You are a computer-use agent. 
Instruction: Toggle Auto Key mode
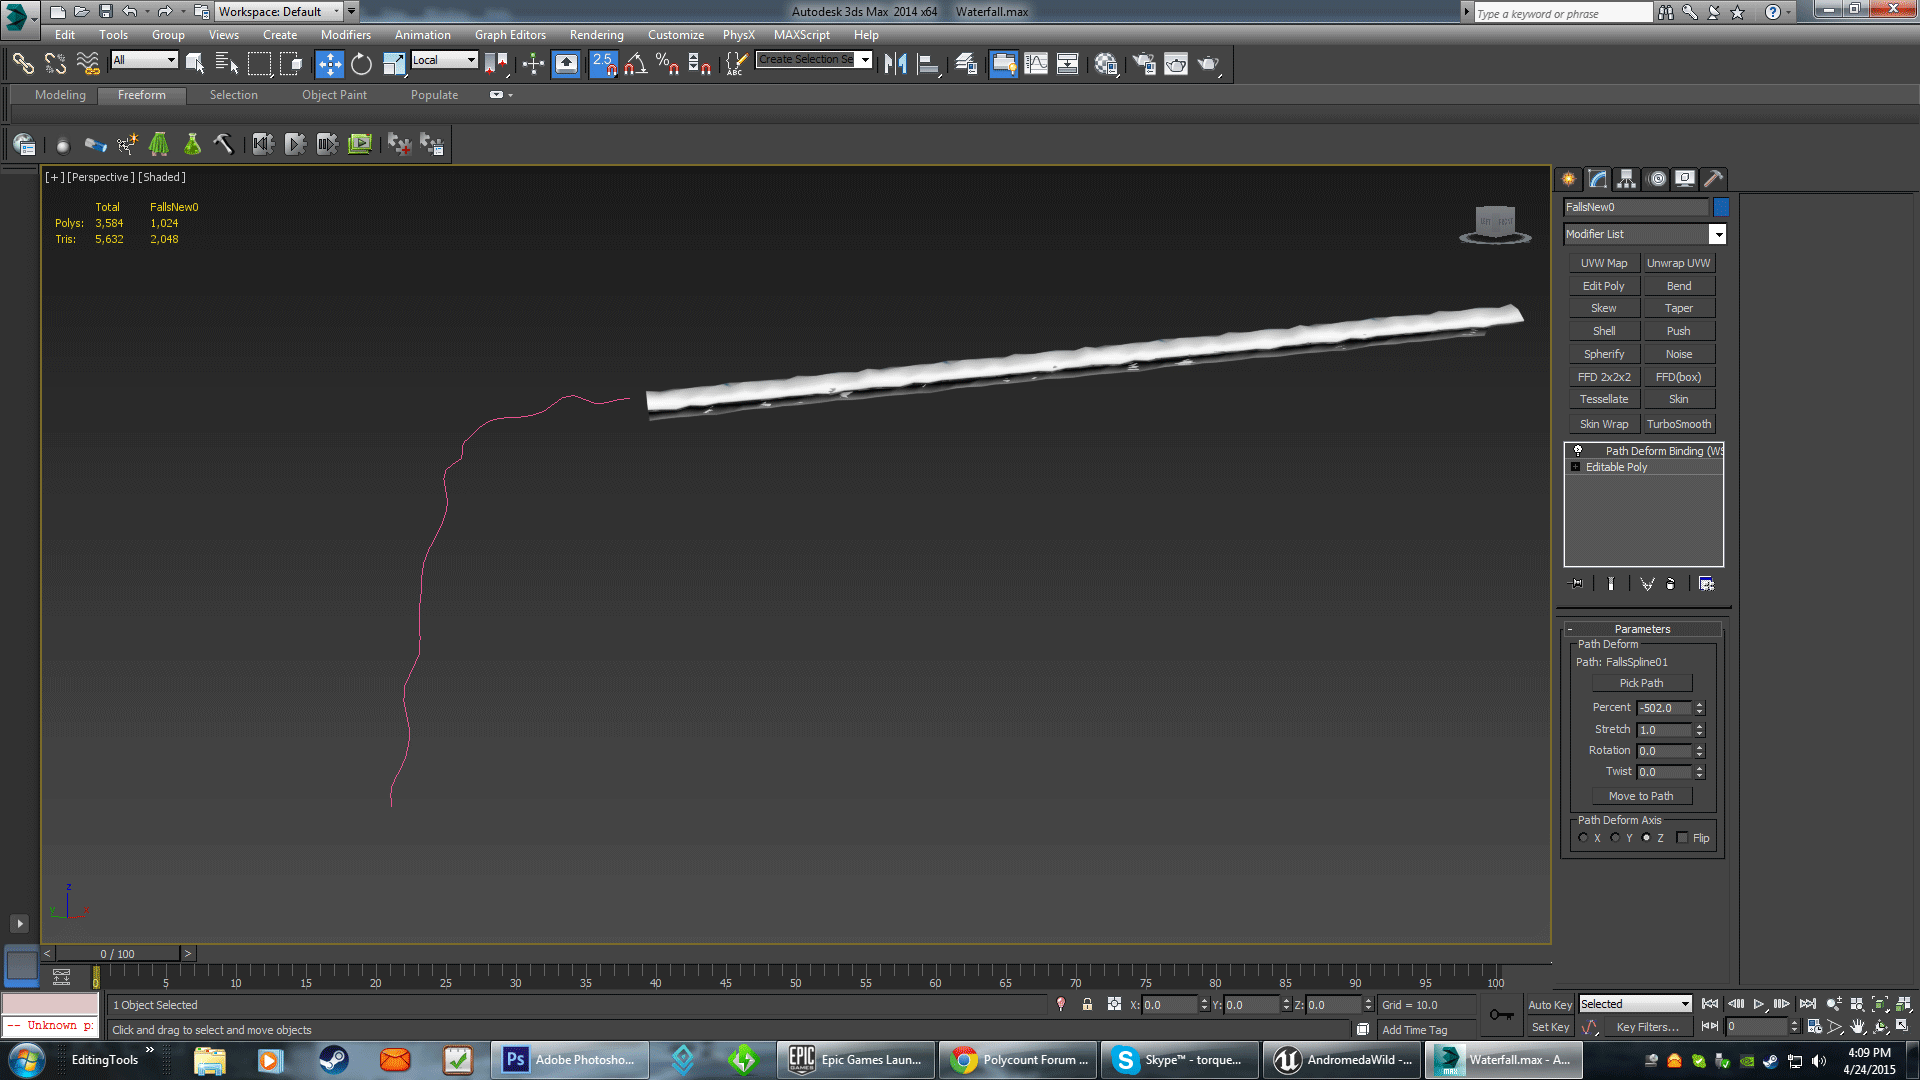1549,1005
